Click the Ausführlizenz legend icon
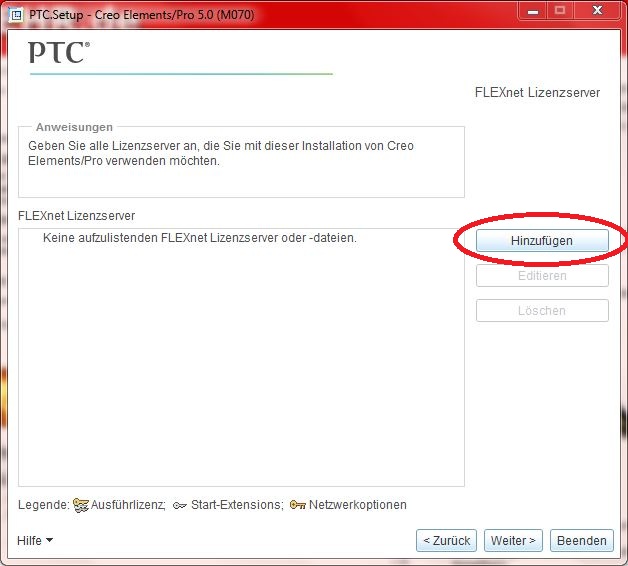The image size is (628, 566). tap(81, 505)
